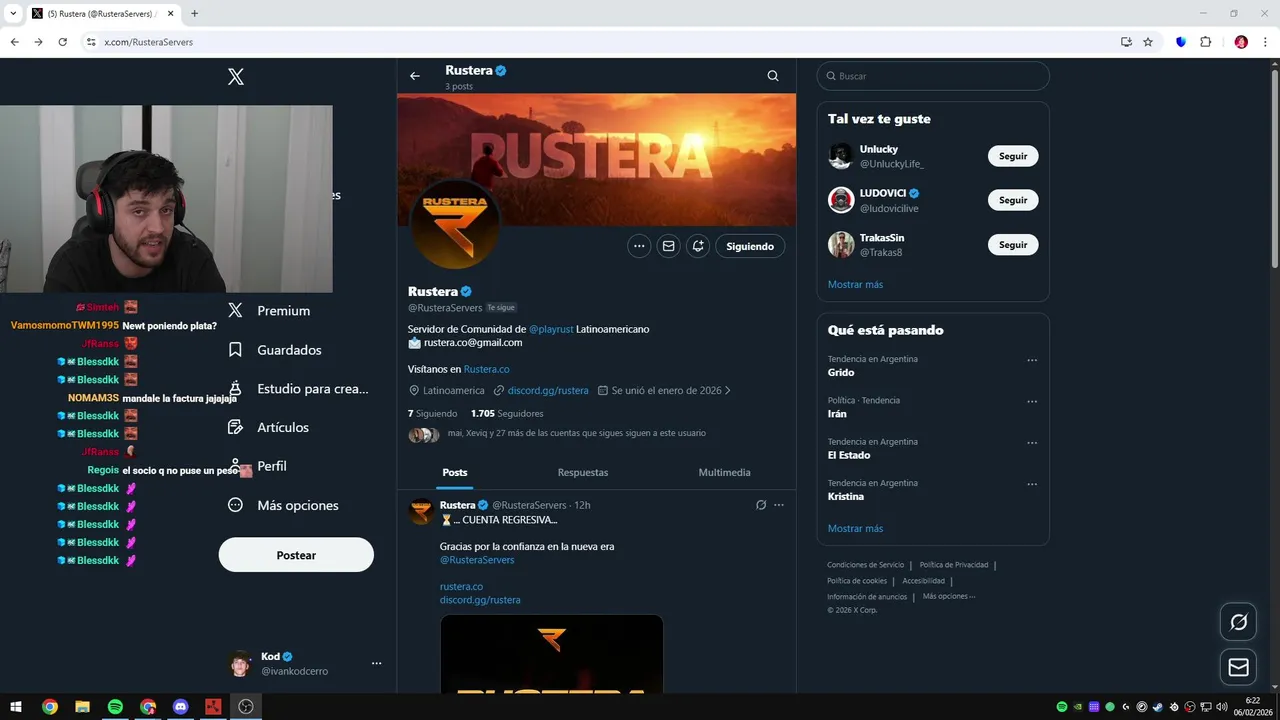Open the Unlucky profile avatar

[841, 156]
